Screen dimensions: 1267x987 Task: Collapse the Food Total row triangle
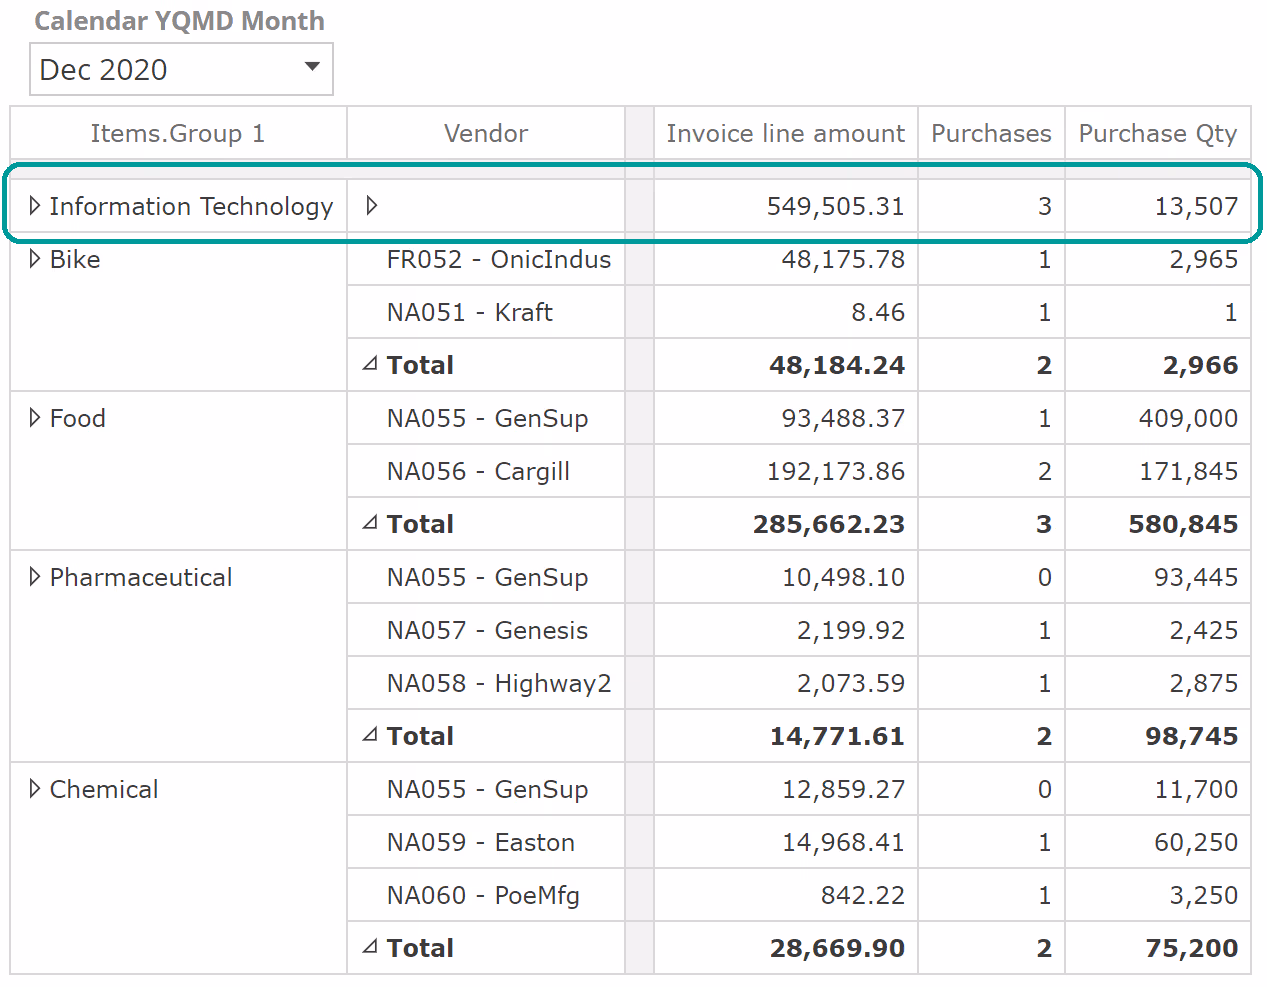(370, 523)
